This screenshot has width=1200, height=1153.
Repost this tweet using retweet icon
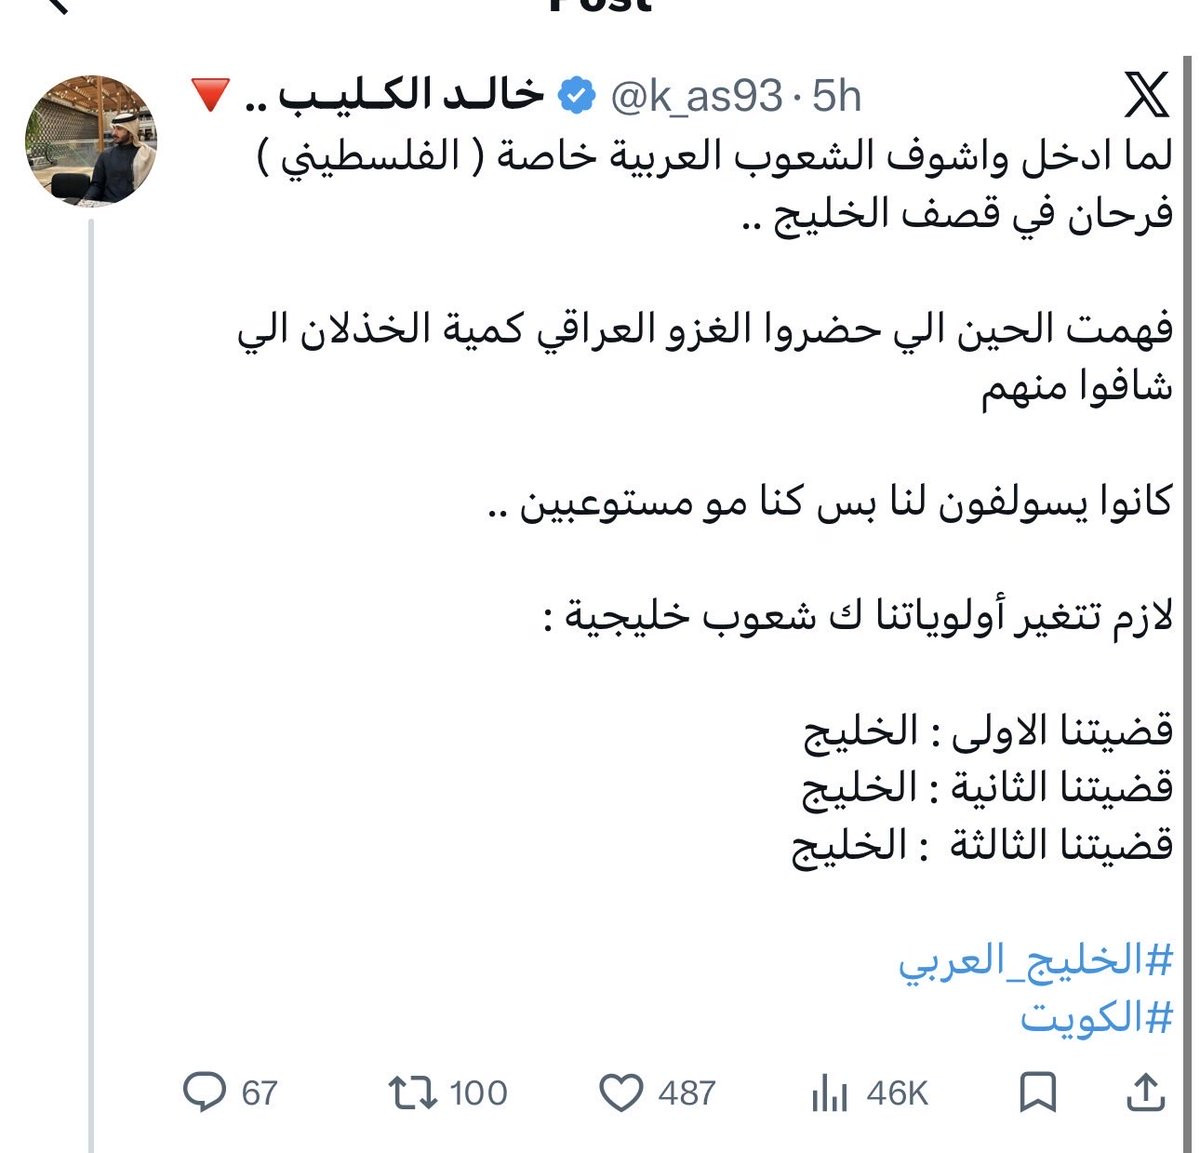[x=413, y=1093]
